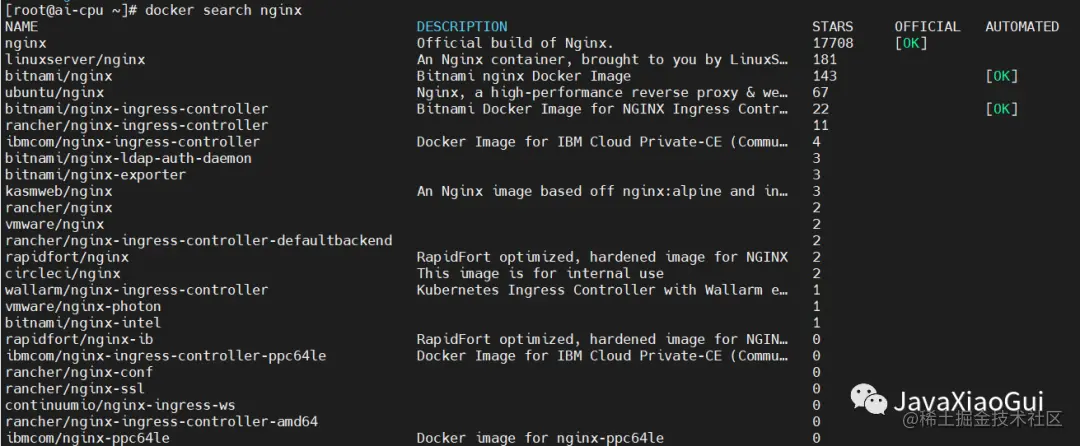
Task: Select the 'rancher/nginx' image name
Action: pyautogui.click(x=59, y=208)
